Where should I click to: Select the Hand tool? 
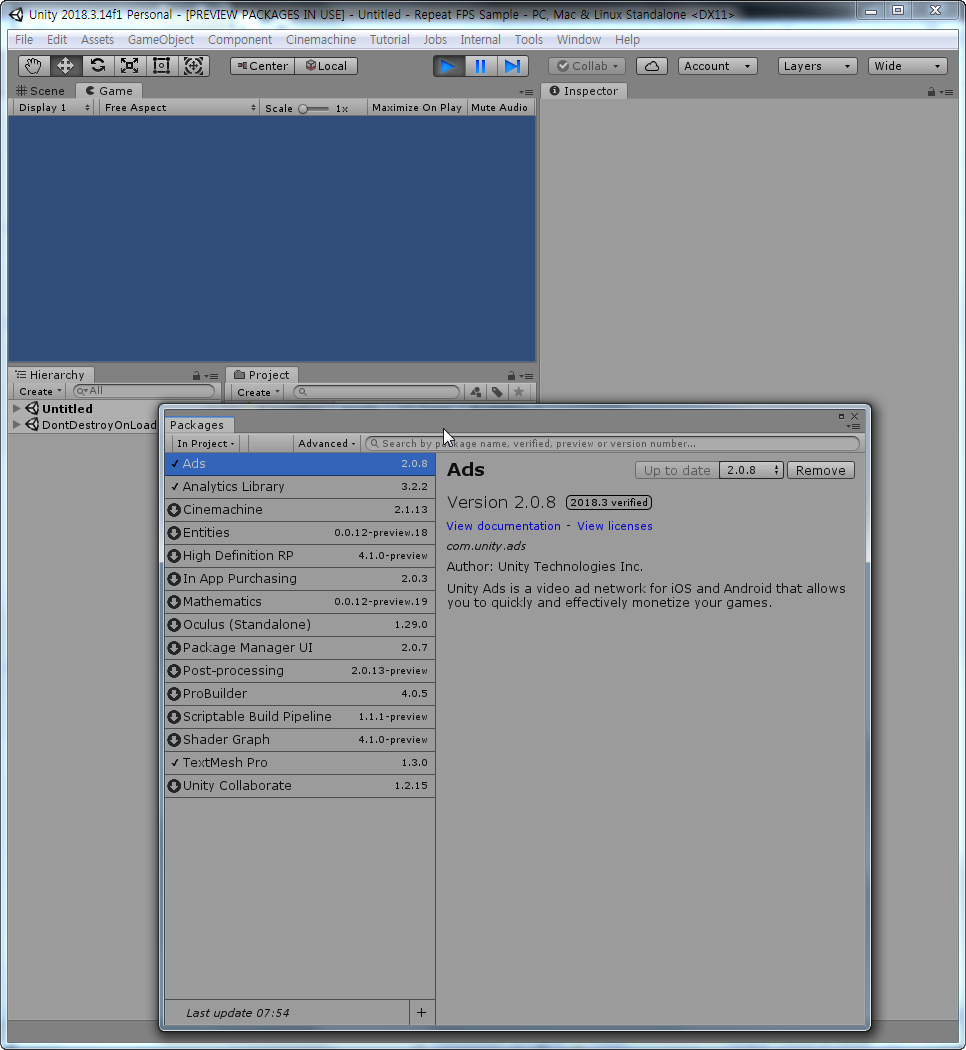(33, 66)
